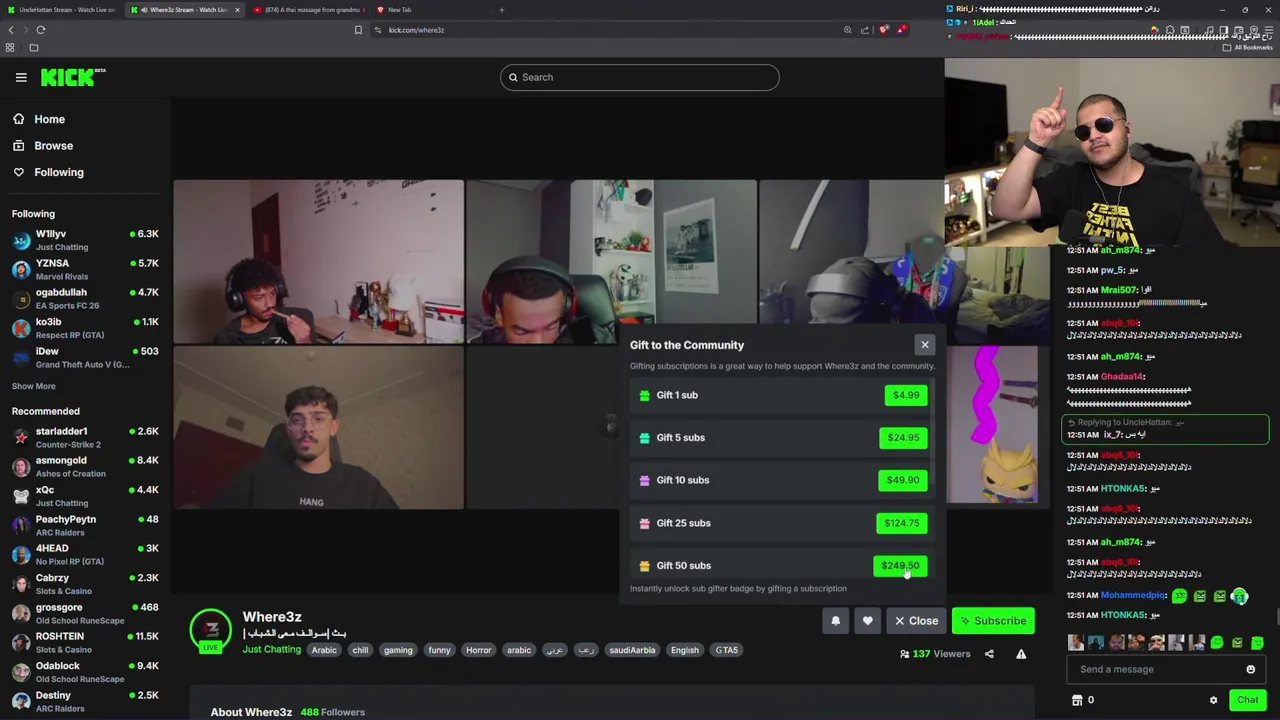Click the report warning triangle icon

click(1021, 654)
